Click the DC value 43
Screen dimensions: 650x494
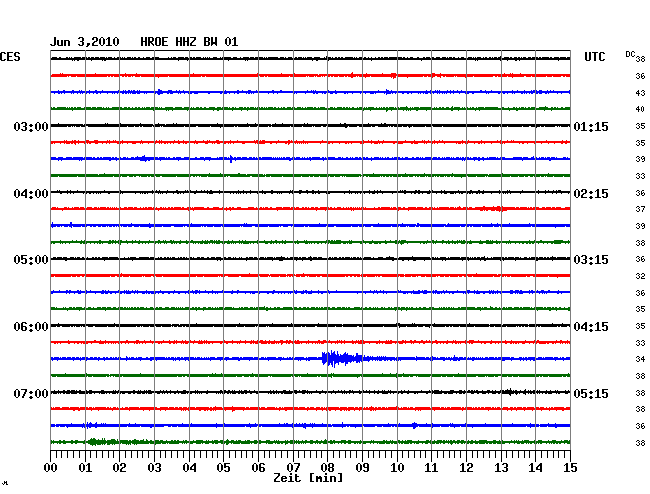(x=640, y=93)
